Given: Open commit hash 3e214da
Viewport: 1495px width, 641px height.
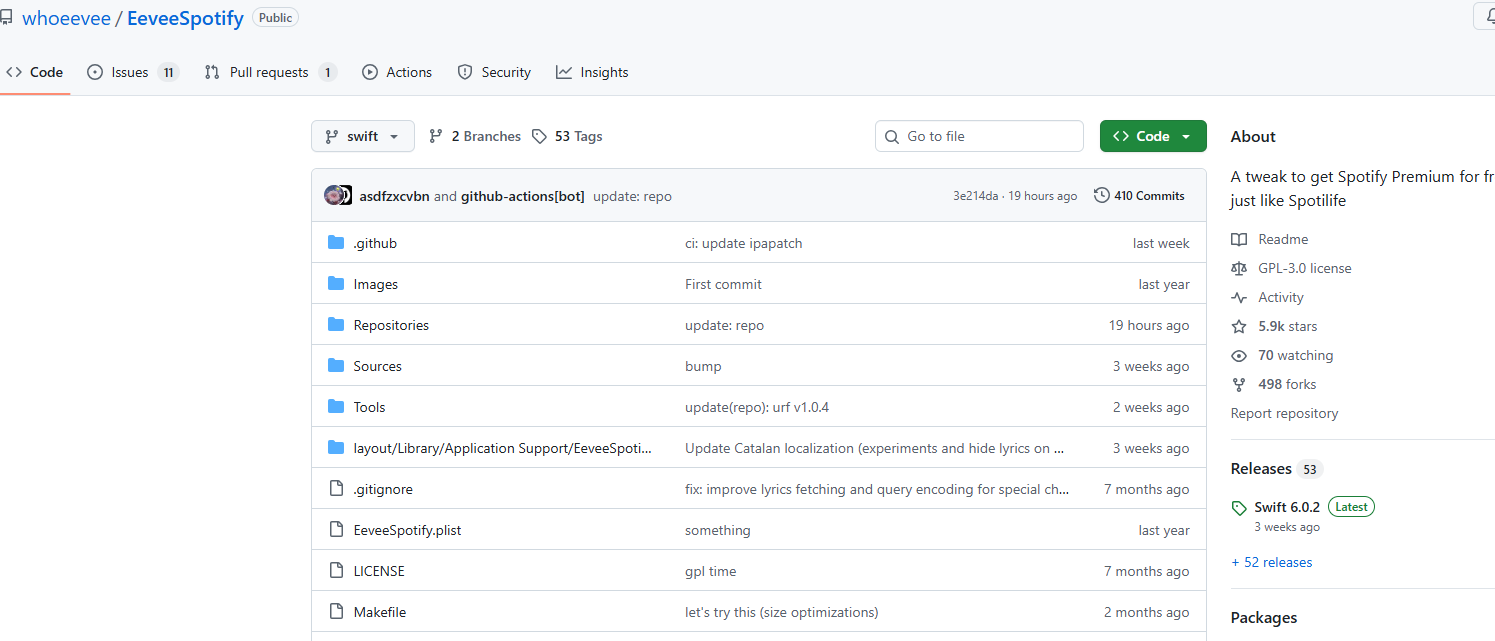Looking at the screenshot, I should [976, 196].
